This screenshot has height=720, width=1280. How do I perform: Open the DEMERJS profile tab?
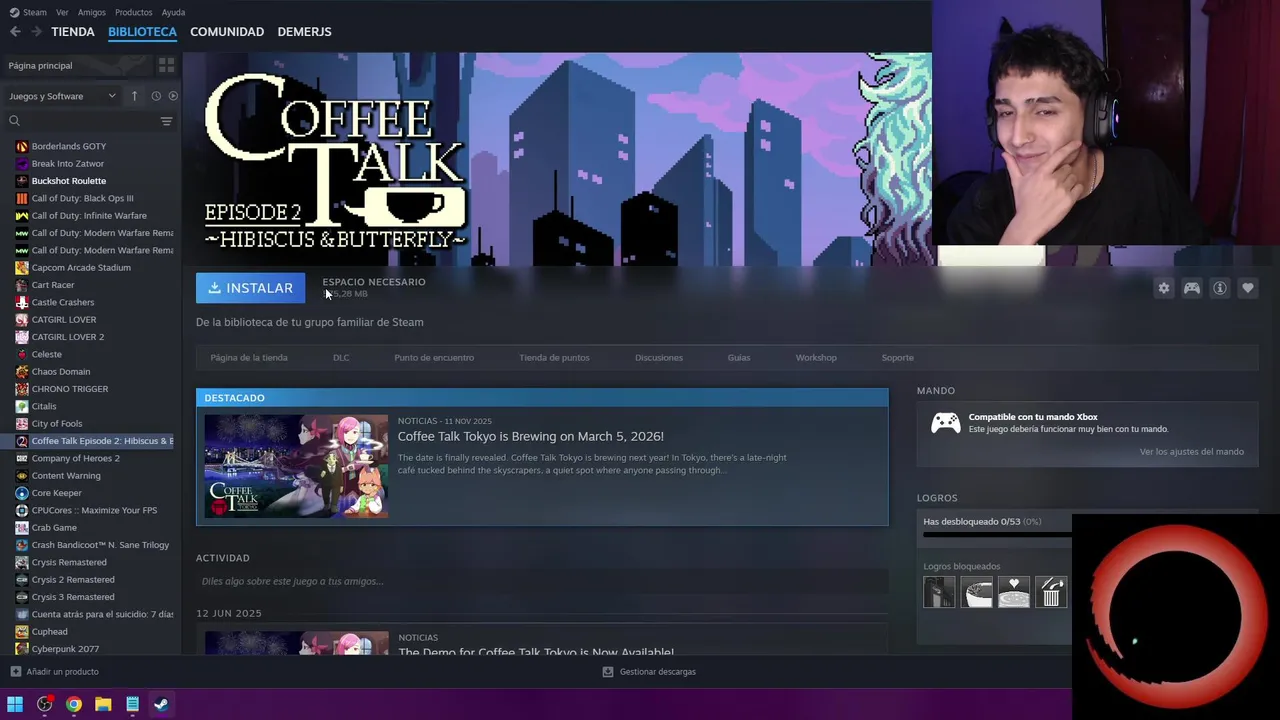point(304,32)
